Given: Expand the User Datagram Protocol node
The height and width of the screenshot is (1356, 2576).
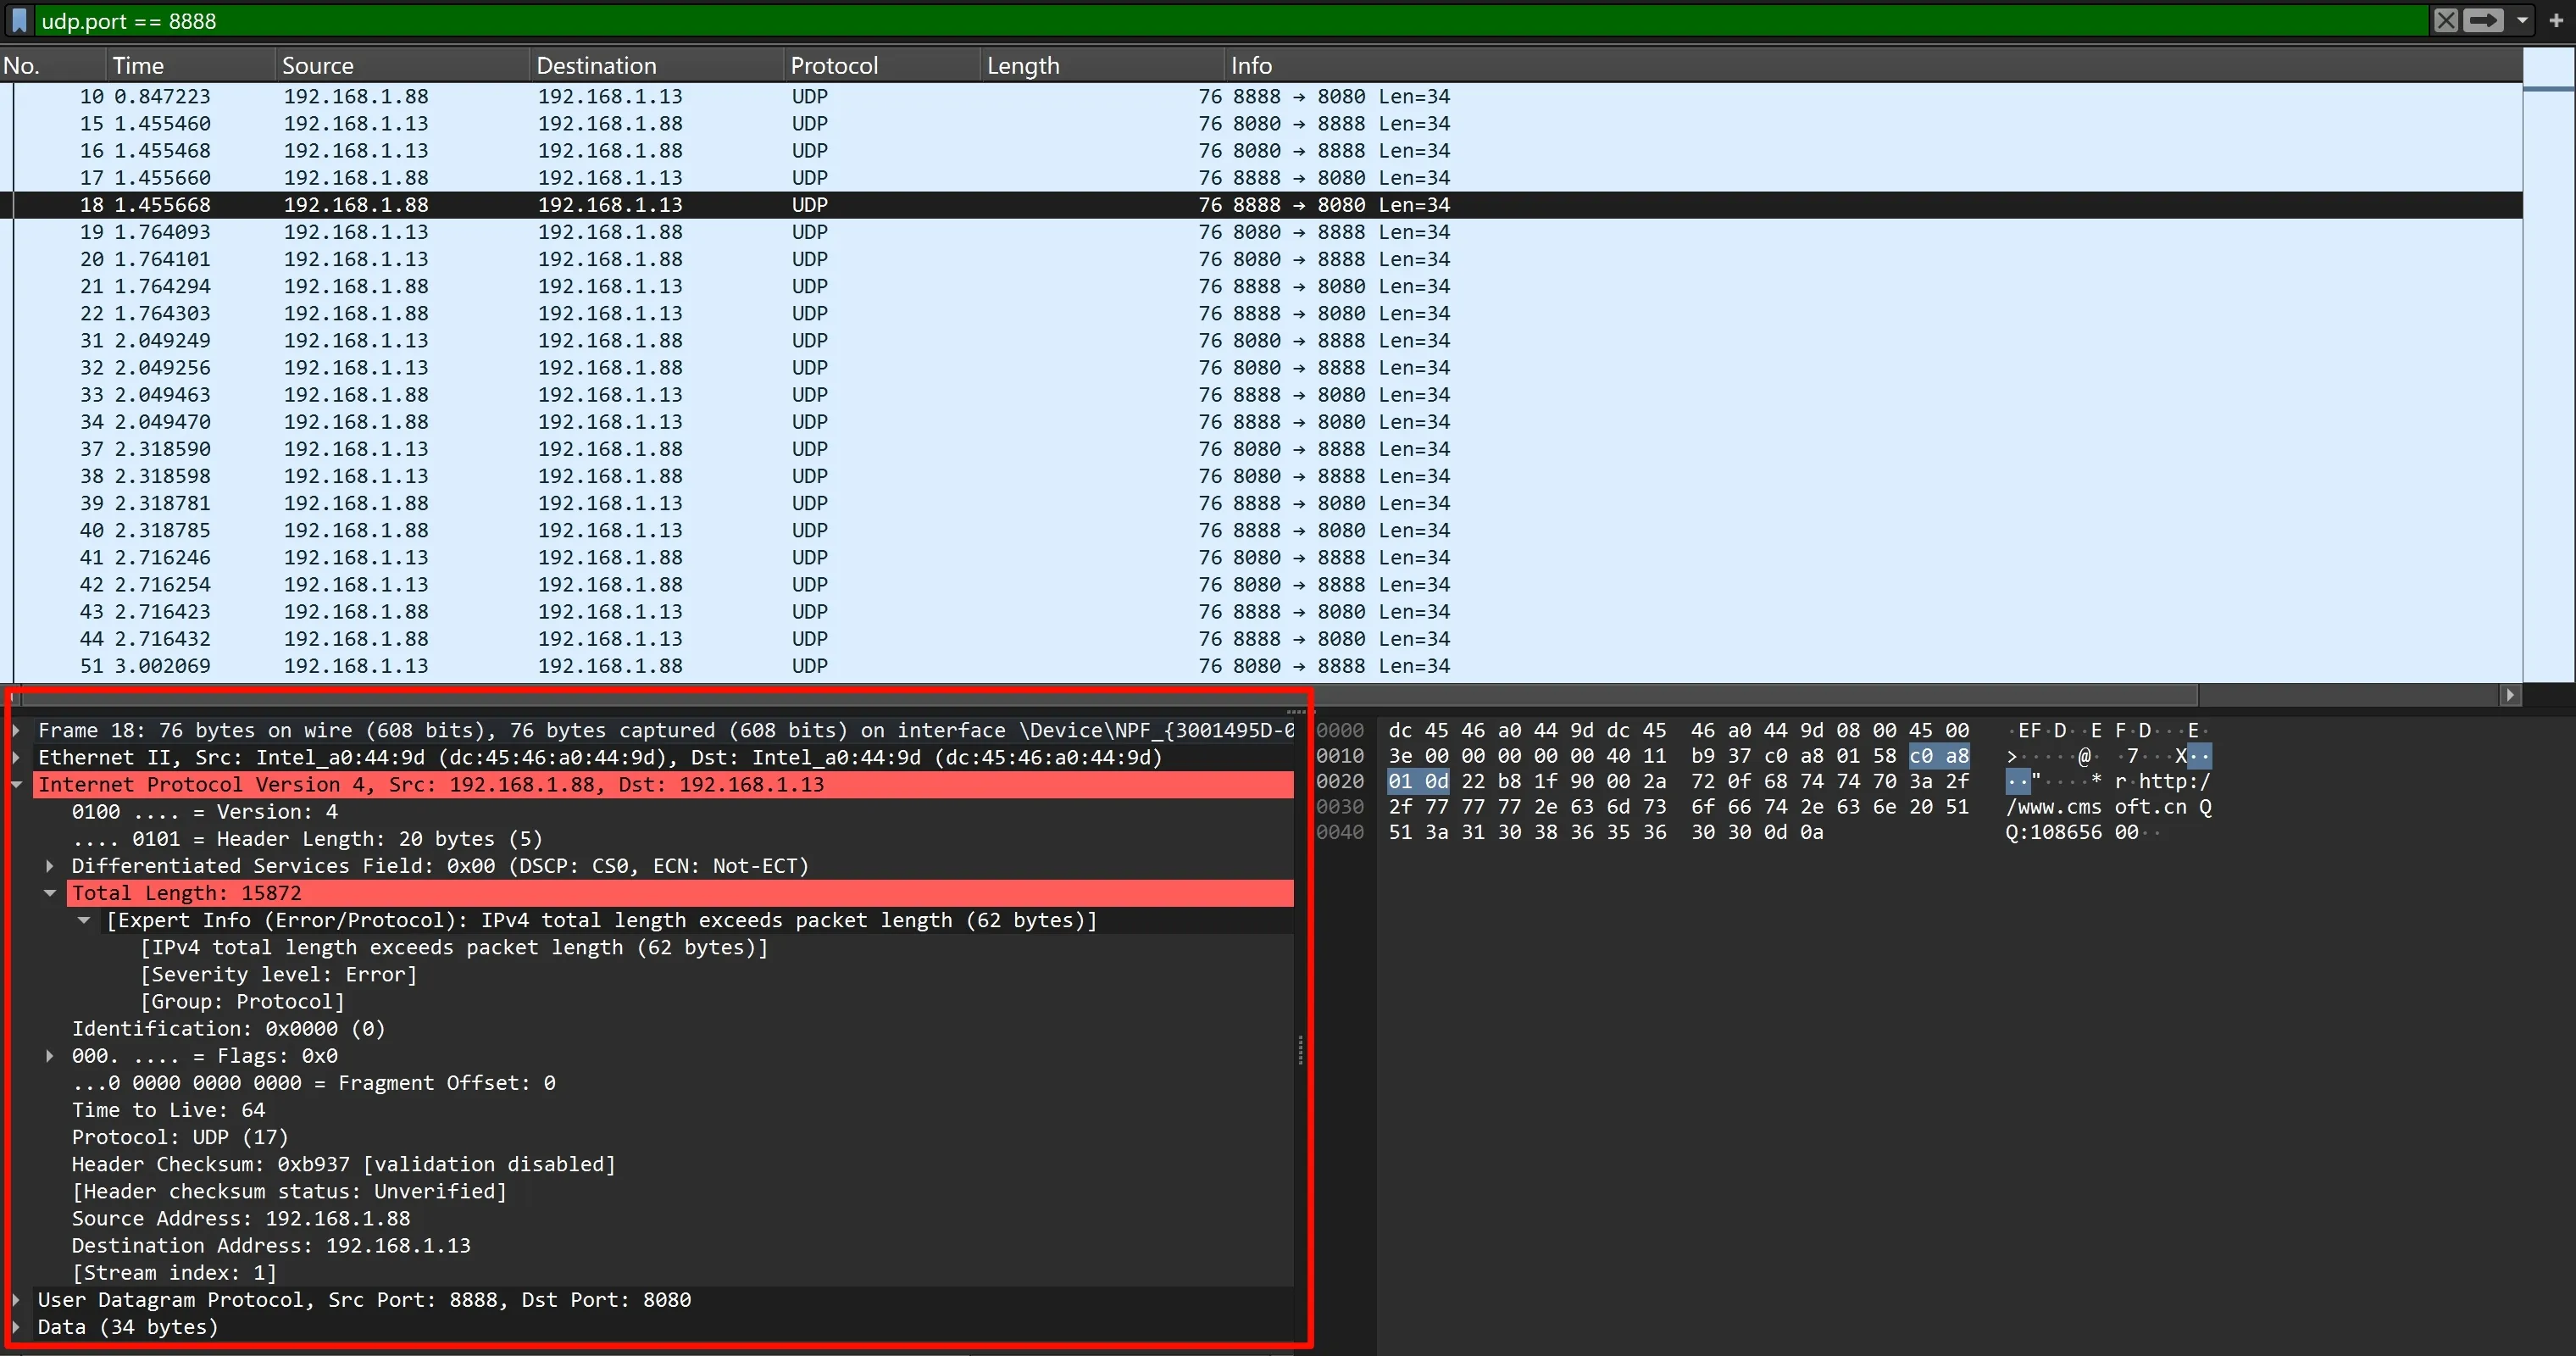Looking at the screenshot, I should click(17, 1300).
